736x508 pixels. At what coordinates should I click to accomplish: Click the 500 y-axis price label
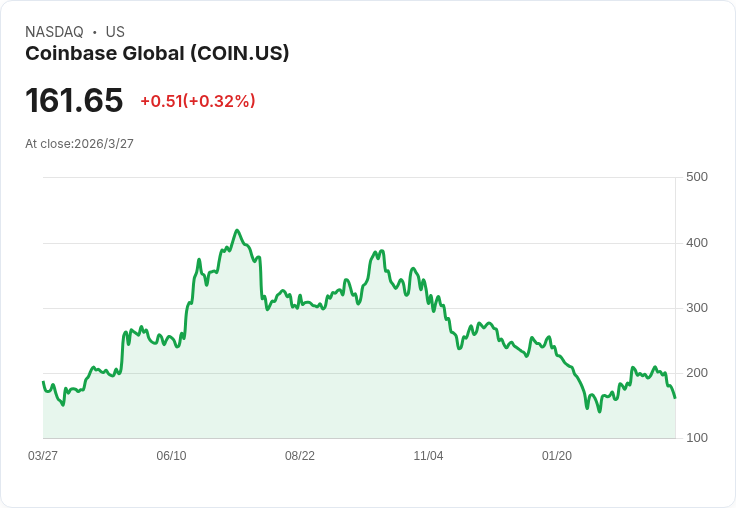point(697,177)
